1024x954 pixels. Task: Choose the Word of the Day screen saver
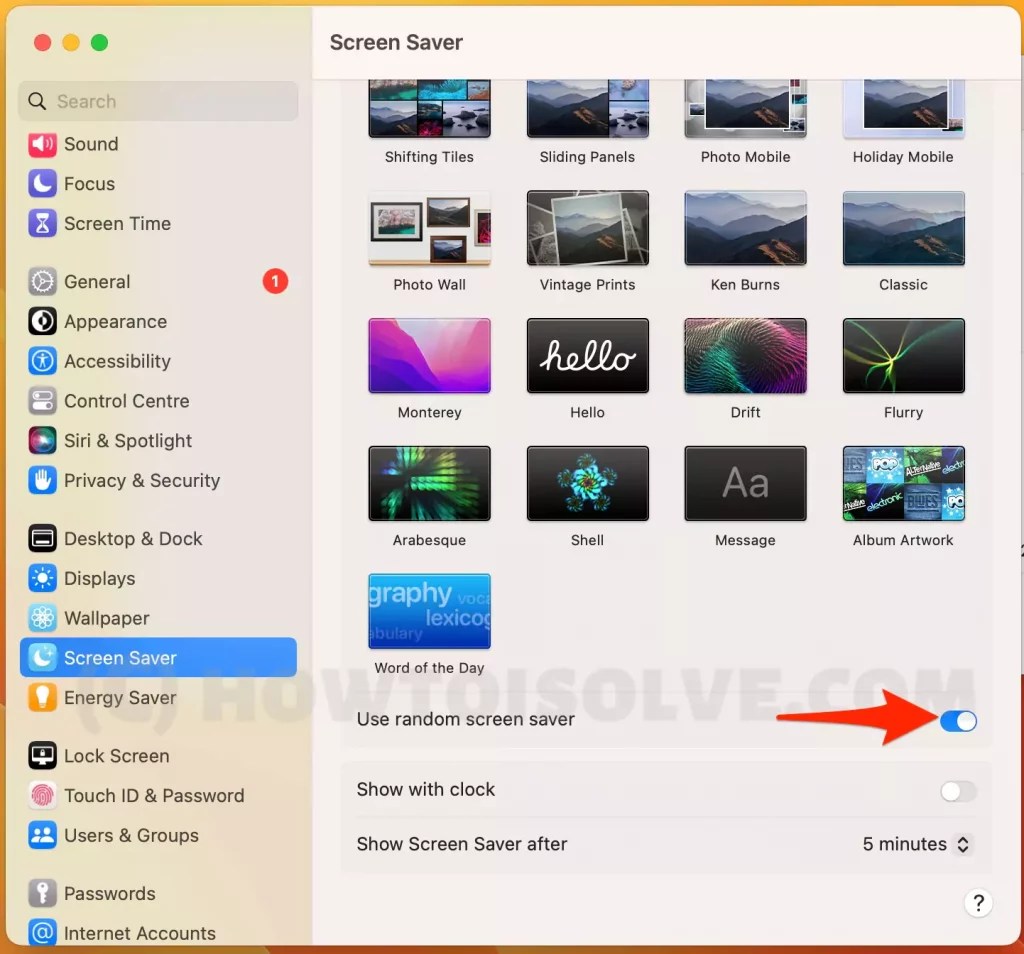coord(429,611)
